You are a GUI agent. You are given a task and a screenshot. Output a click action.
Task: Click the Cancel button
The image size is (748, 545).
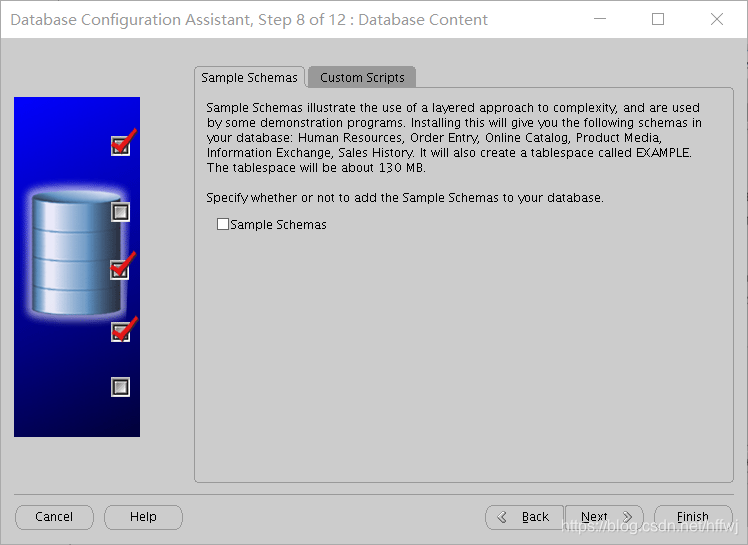(x=54, y=517)
